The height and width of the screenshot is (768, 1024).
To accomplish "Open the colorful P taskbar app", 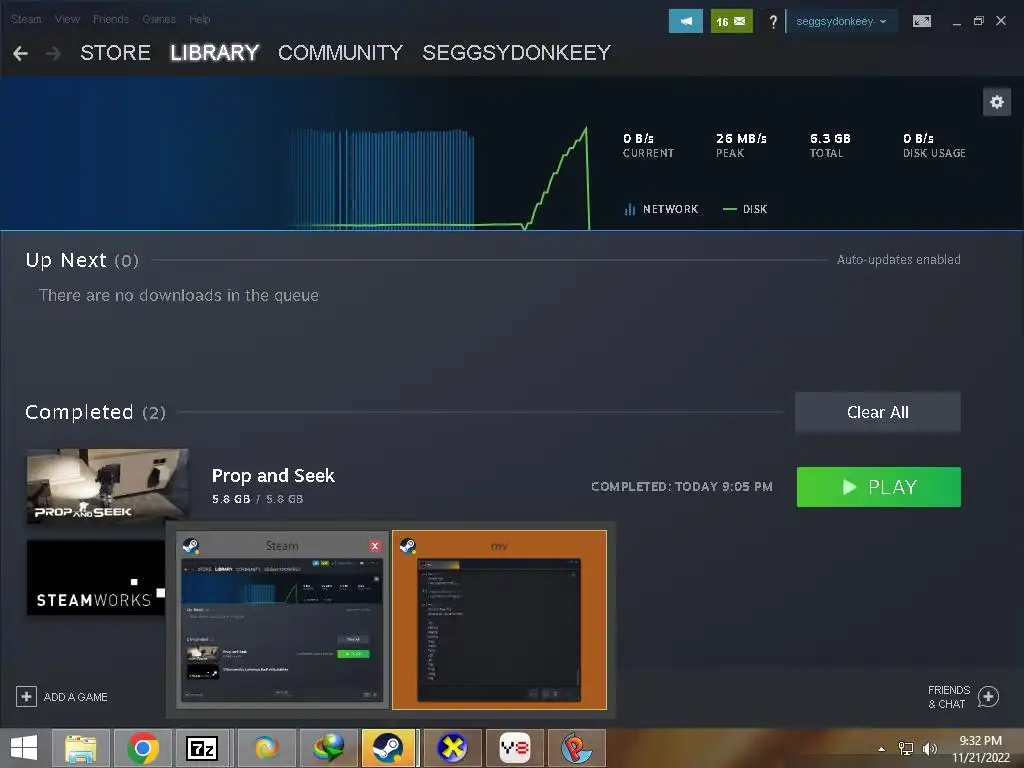I will point(577,748).
